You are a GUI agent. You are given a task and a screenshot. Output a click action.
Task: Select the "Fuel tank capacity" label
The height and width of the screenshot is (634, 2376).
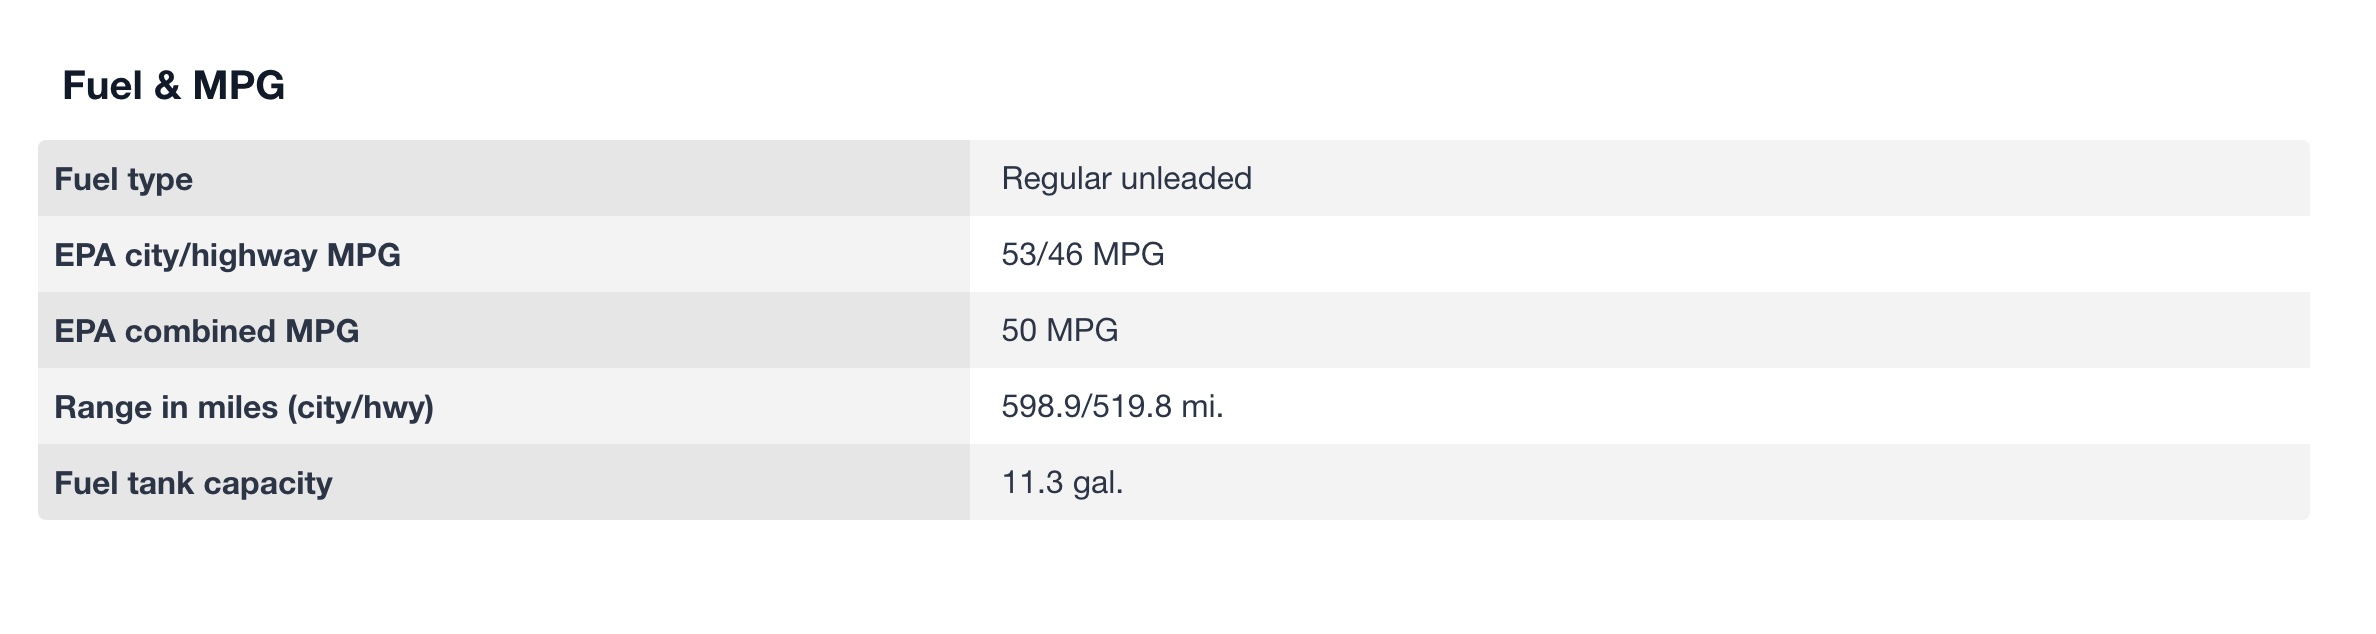coord(193,483)
